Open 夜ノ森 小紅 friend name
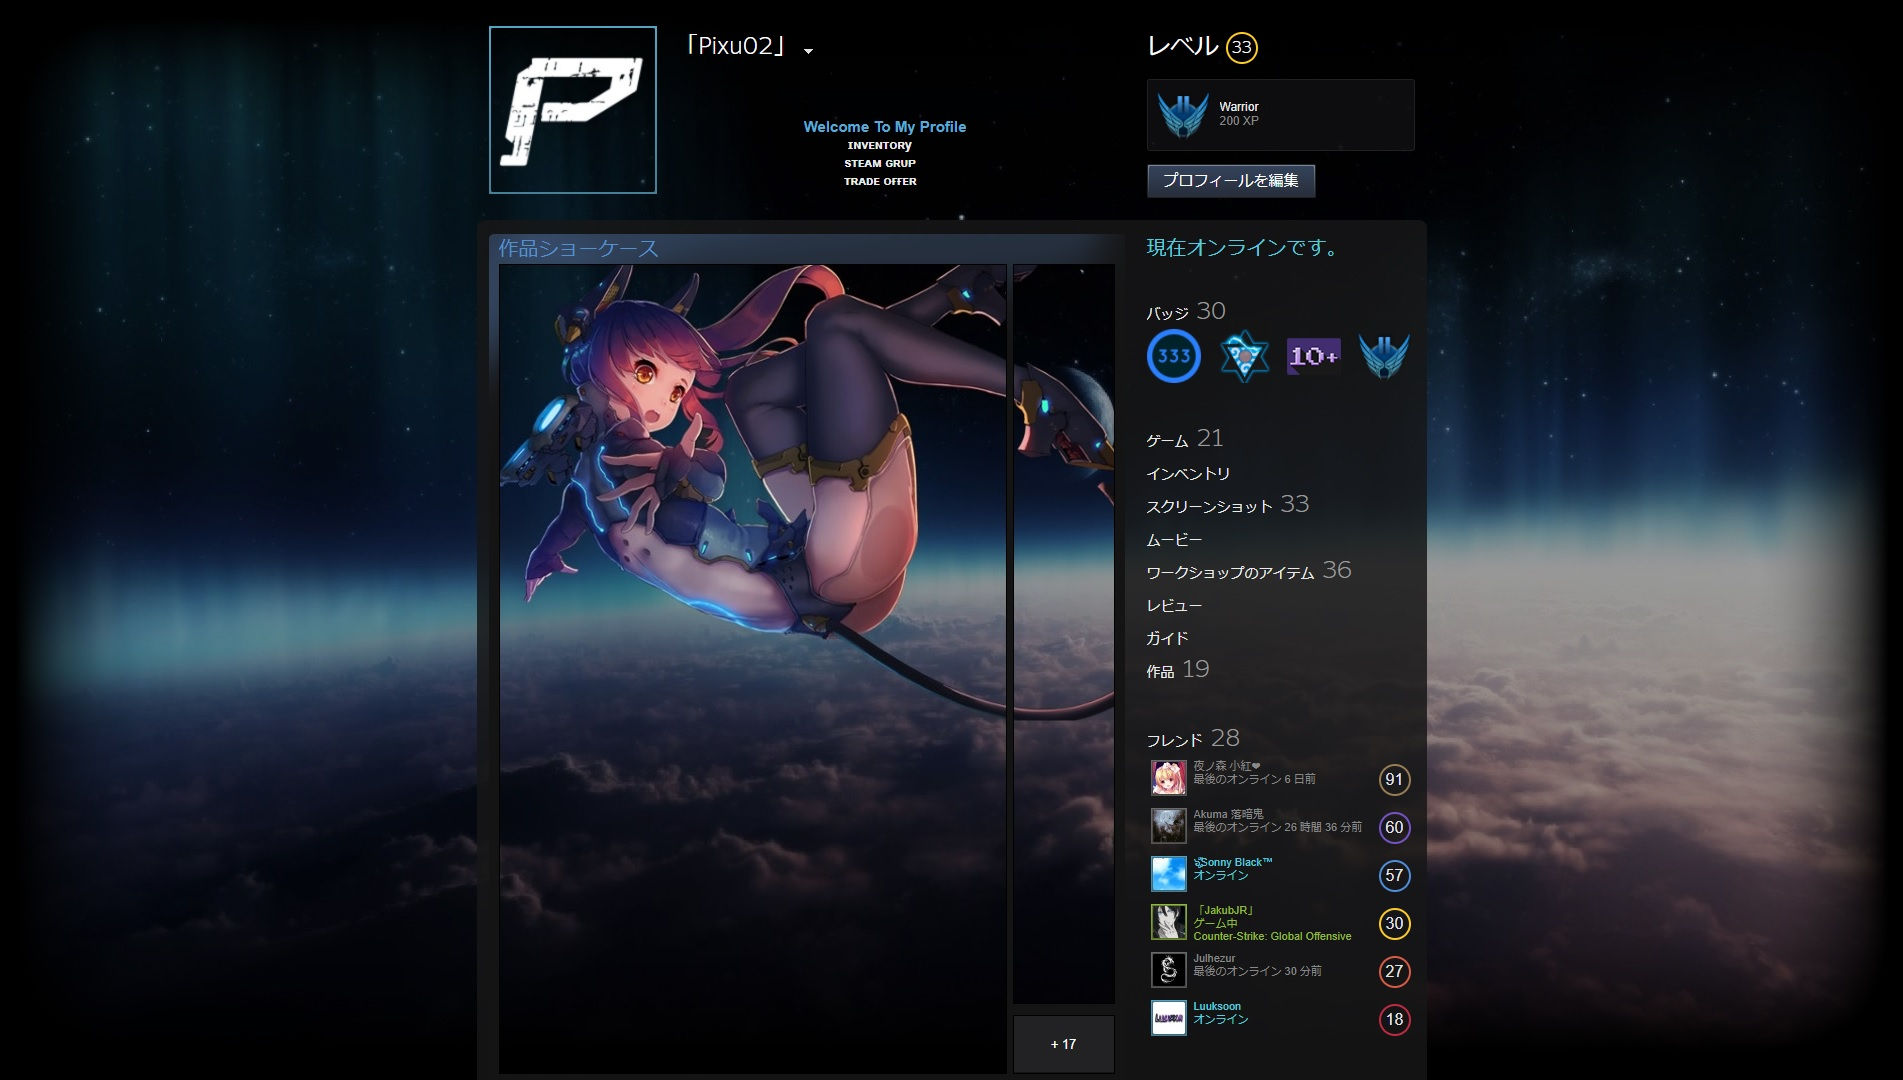1903x1080 pixels. click(x=1226, y=766)
